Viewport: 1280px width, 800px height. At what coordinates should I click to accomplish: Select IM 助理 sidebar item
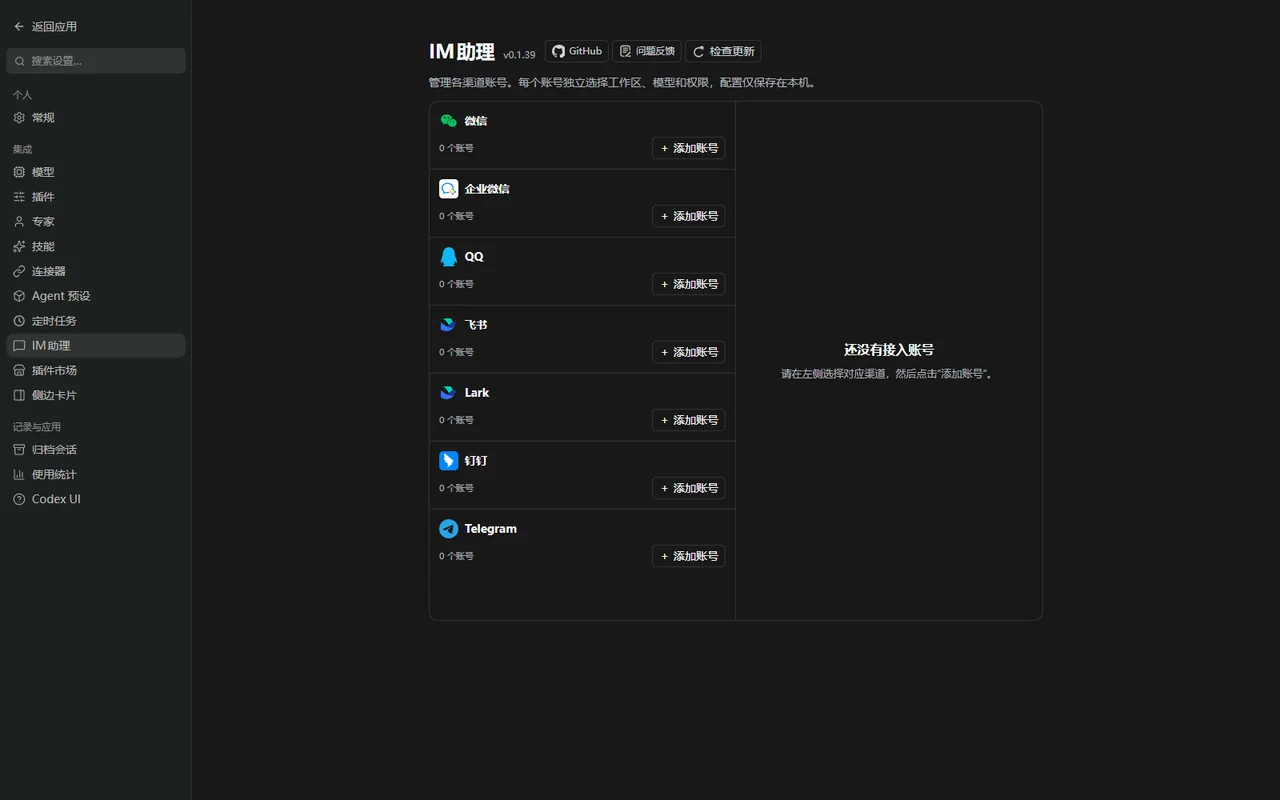(x=96, y=346)
